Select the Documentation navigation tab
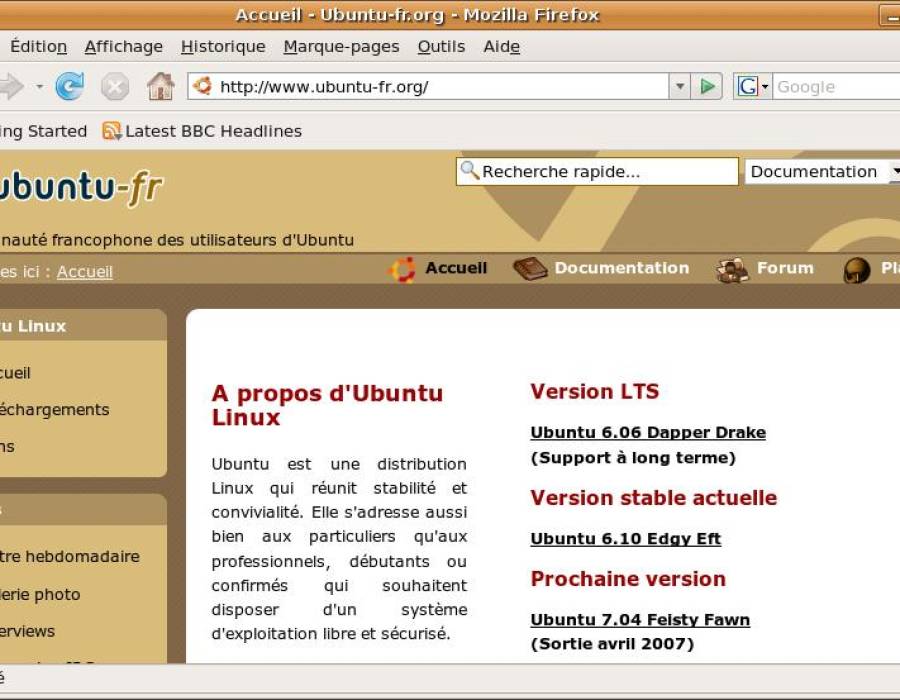 (x=622, y=268)
